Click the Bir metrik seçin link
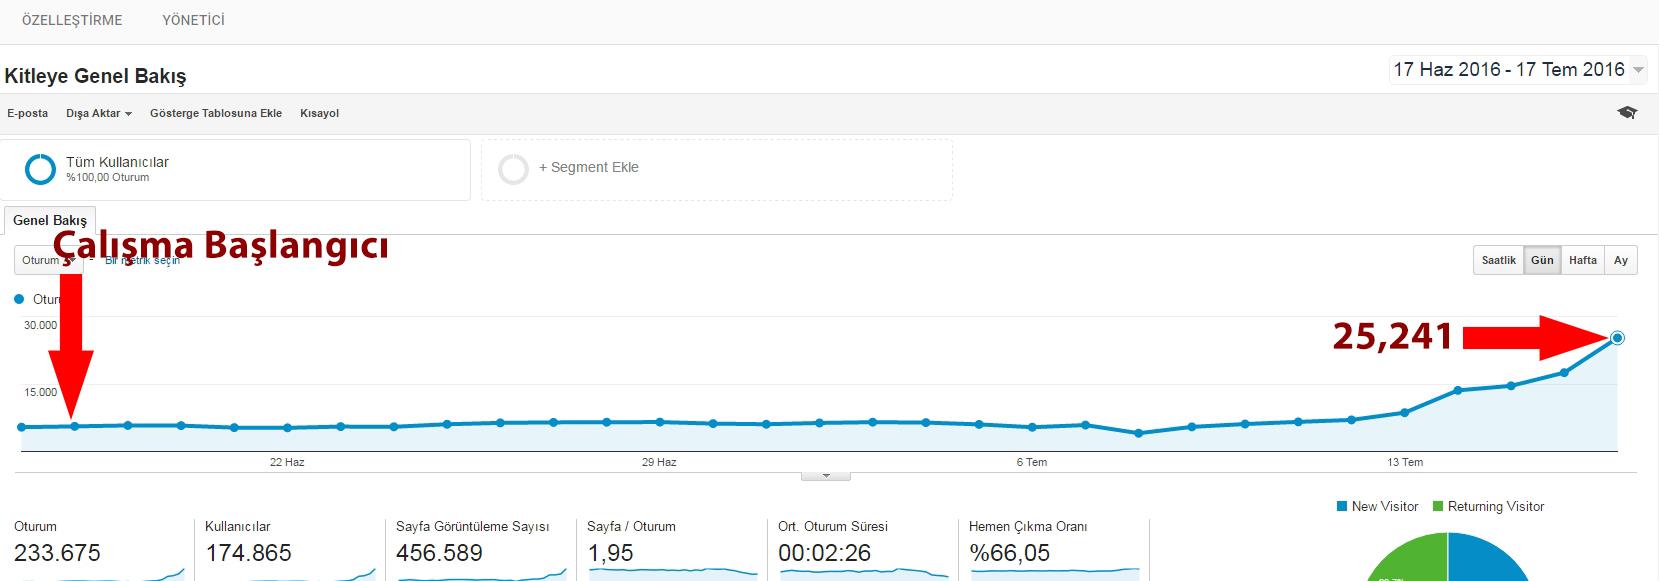 143,260
